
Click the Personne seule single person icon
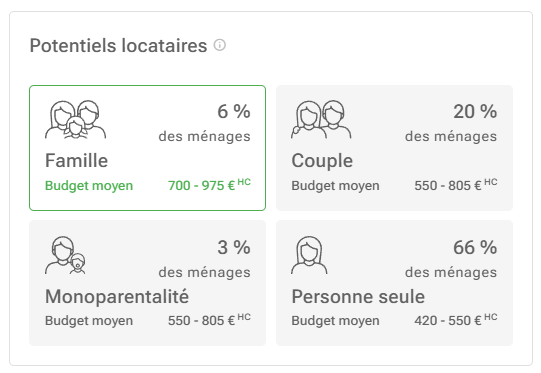coord(309,255)
